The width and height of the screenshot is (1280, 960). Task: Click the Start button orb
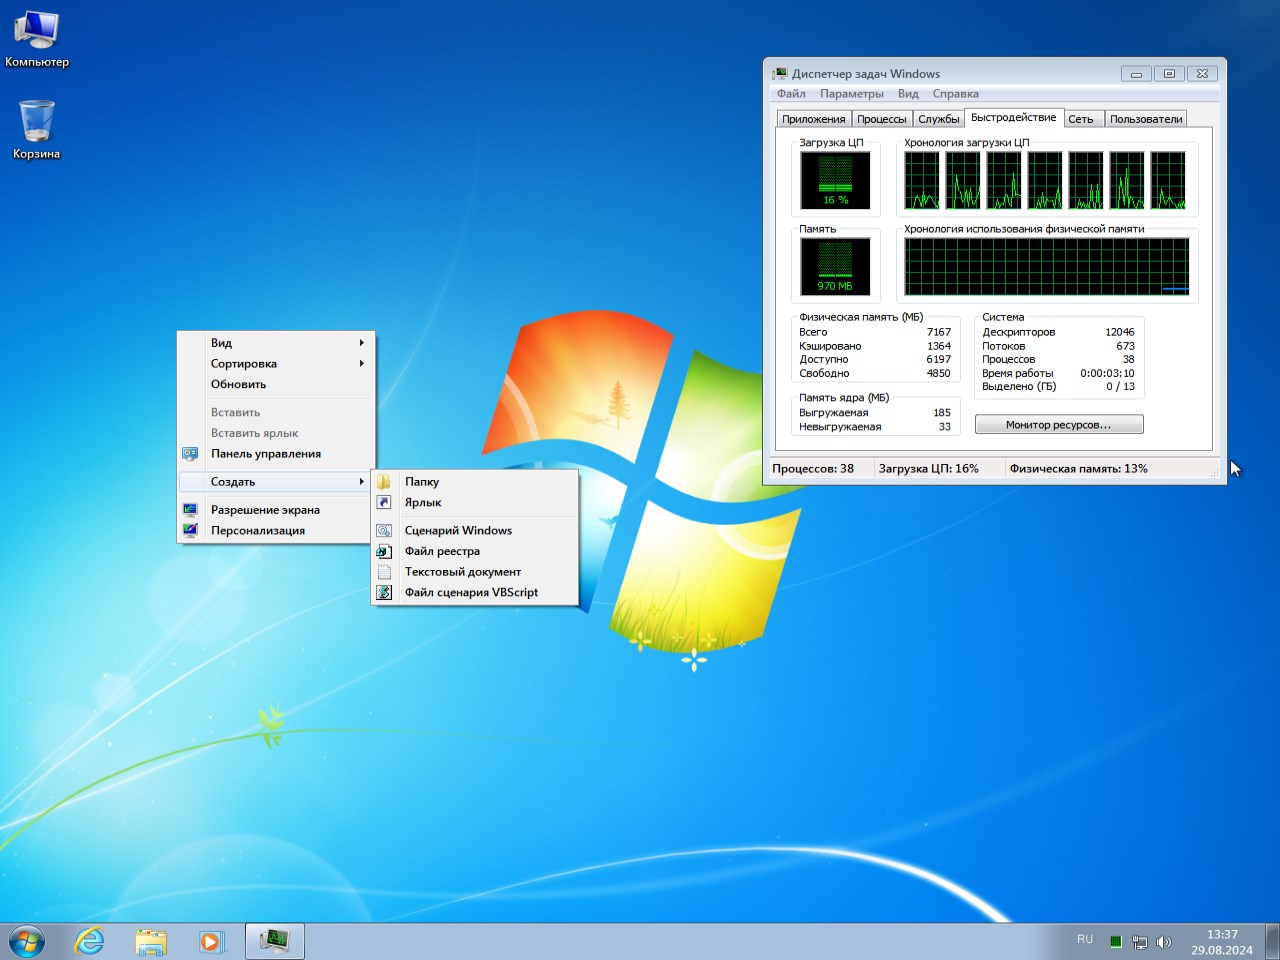(27, 941)
